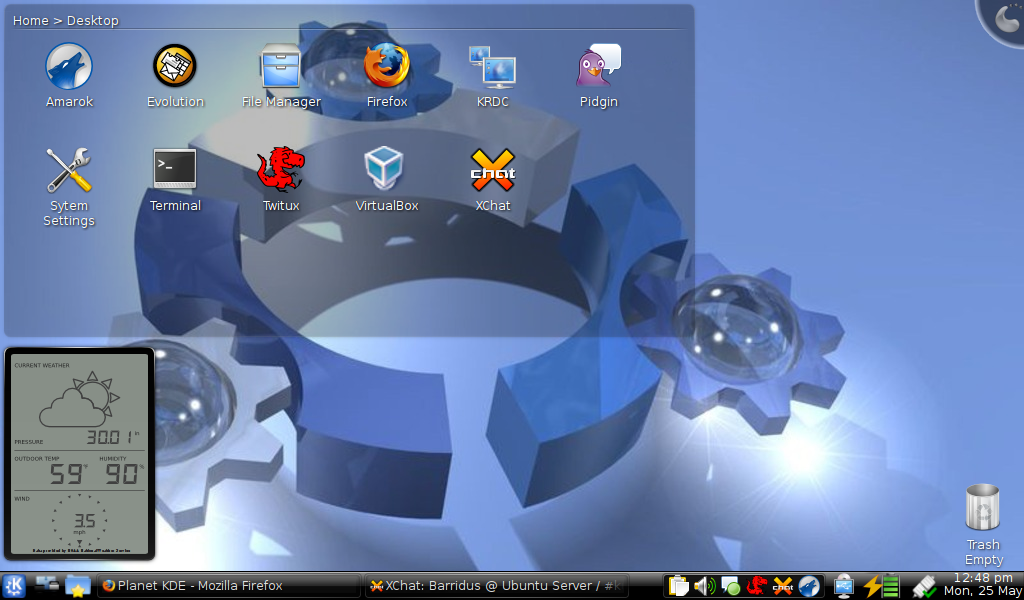1024x600 pixels.
Task: Launch the Terminal icon
Action: click(175, 171)
